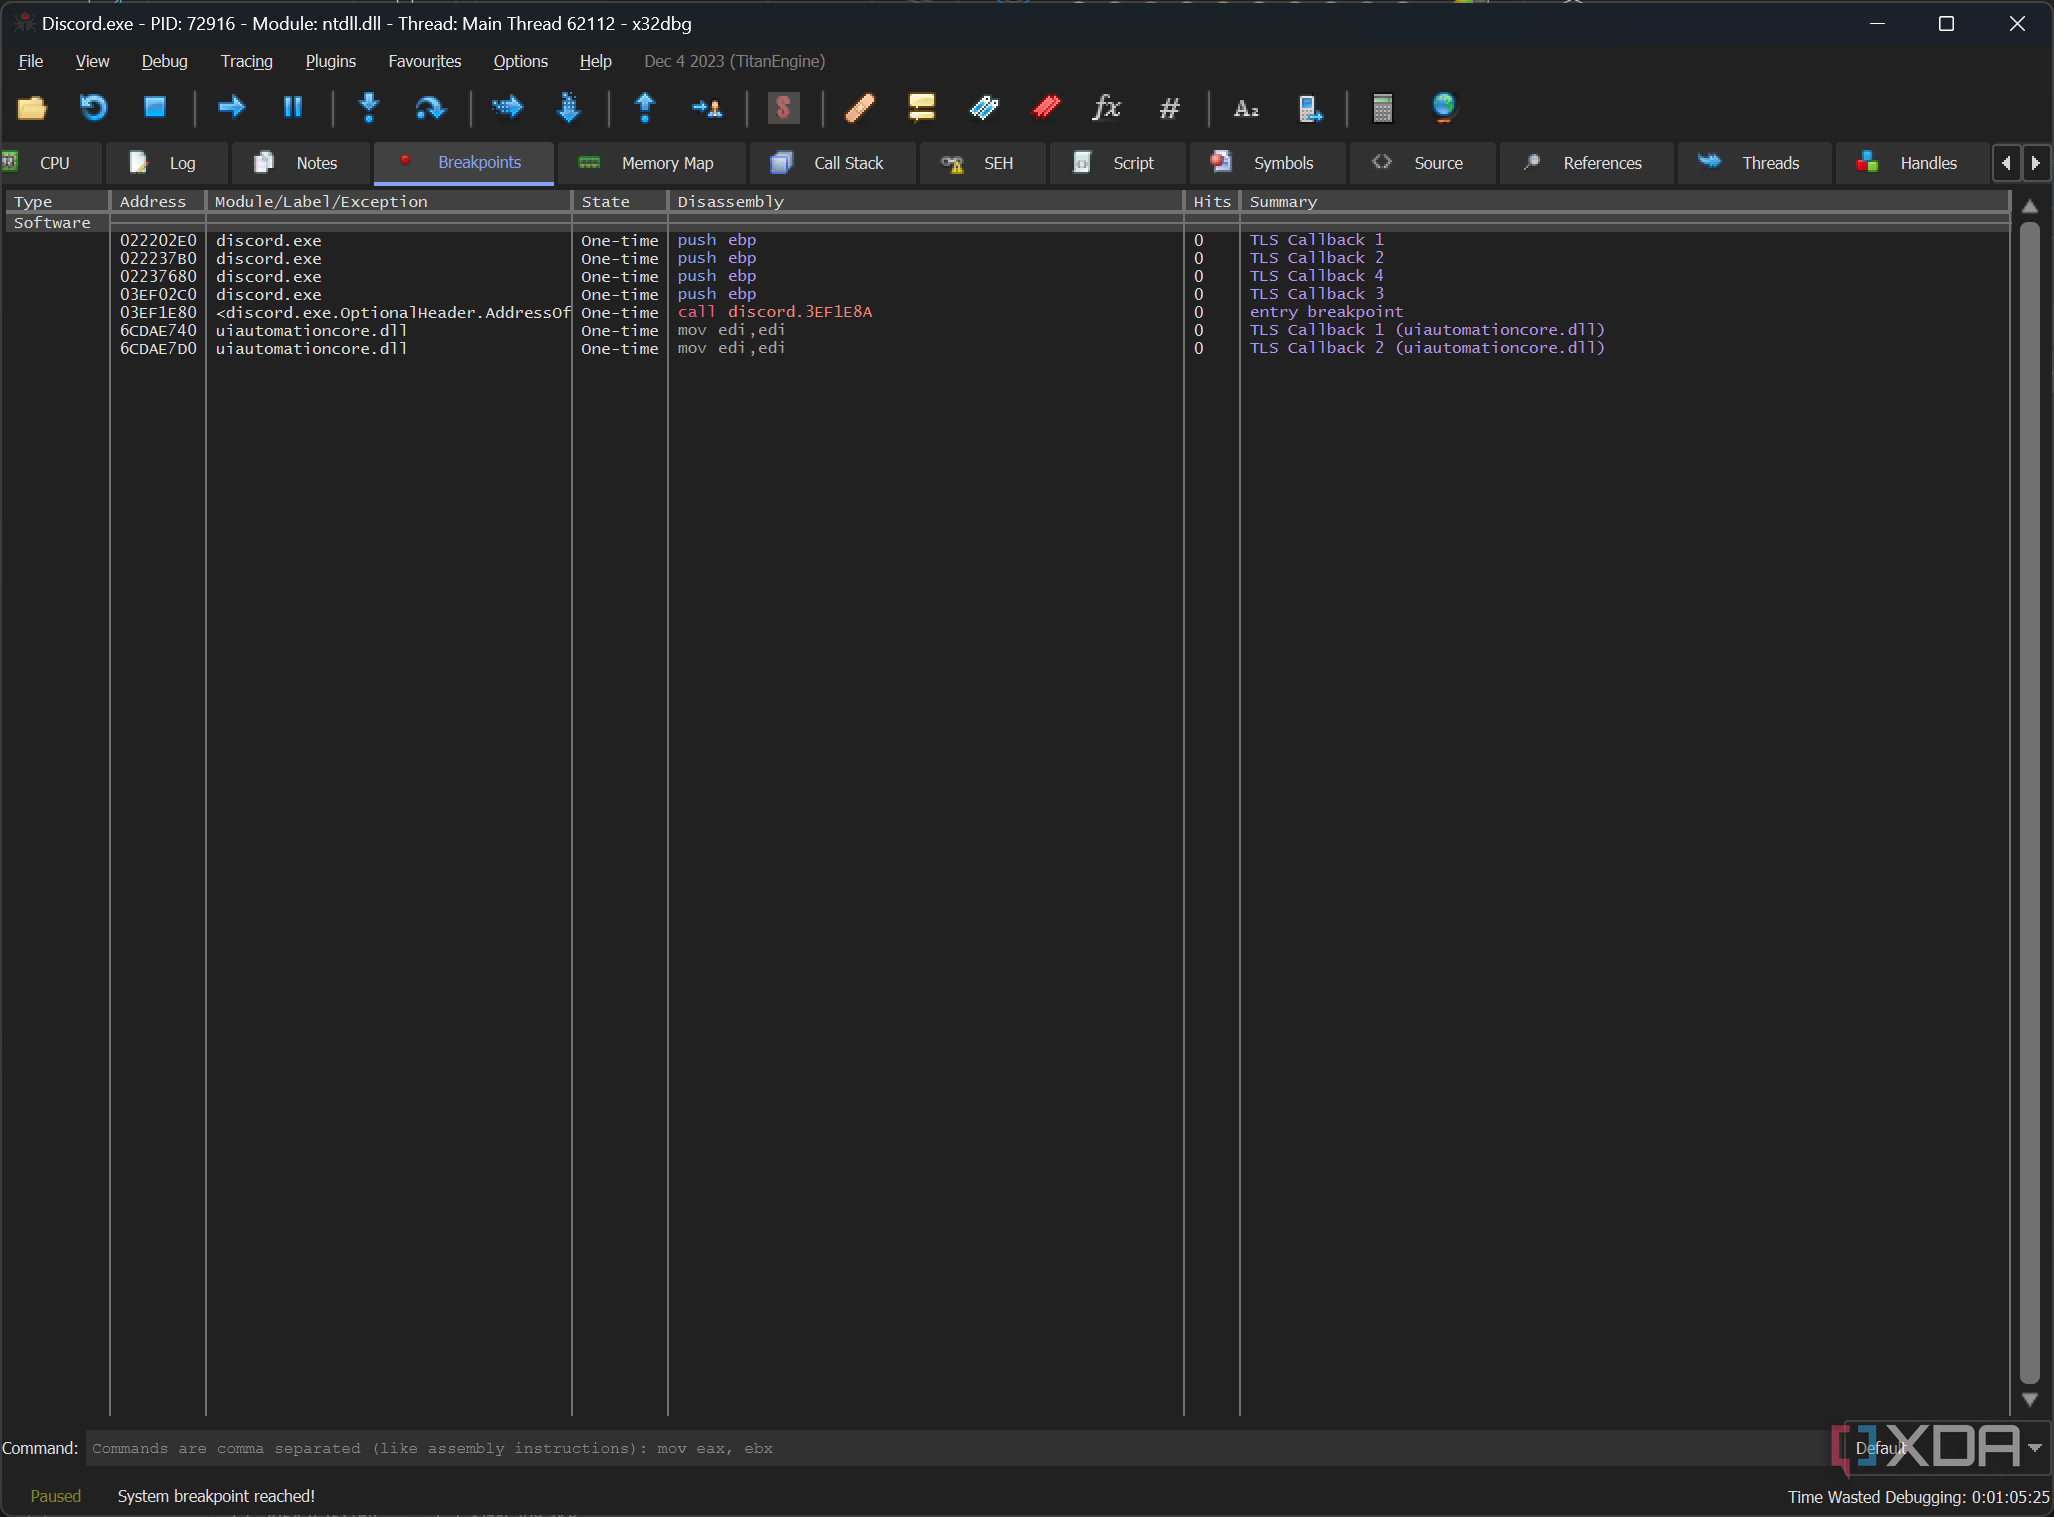Click the tab bar left arrow
Screen dimensions: 2054x1517
tap(2006, 163)
